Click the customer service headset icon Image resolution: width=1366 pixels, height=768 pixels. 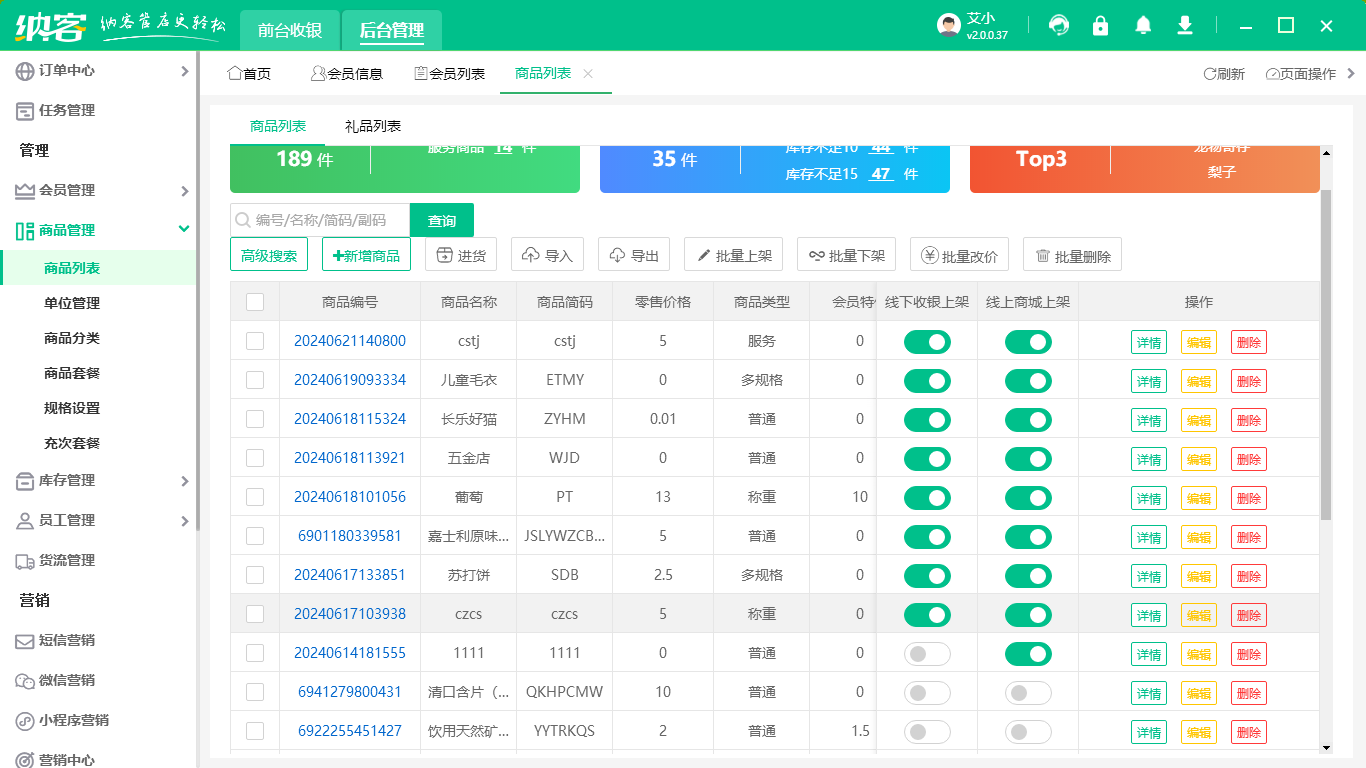1058,26
